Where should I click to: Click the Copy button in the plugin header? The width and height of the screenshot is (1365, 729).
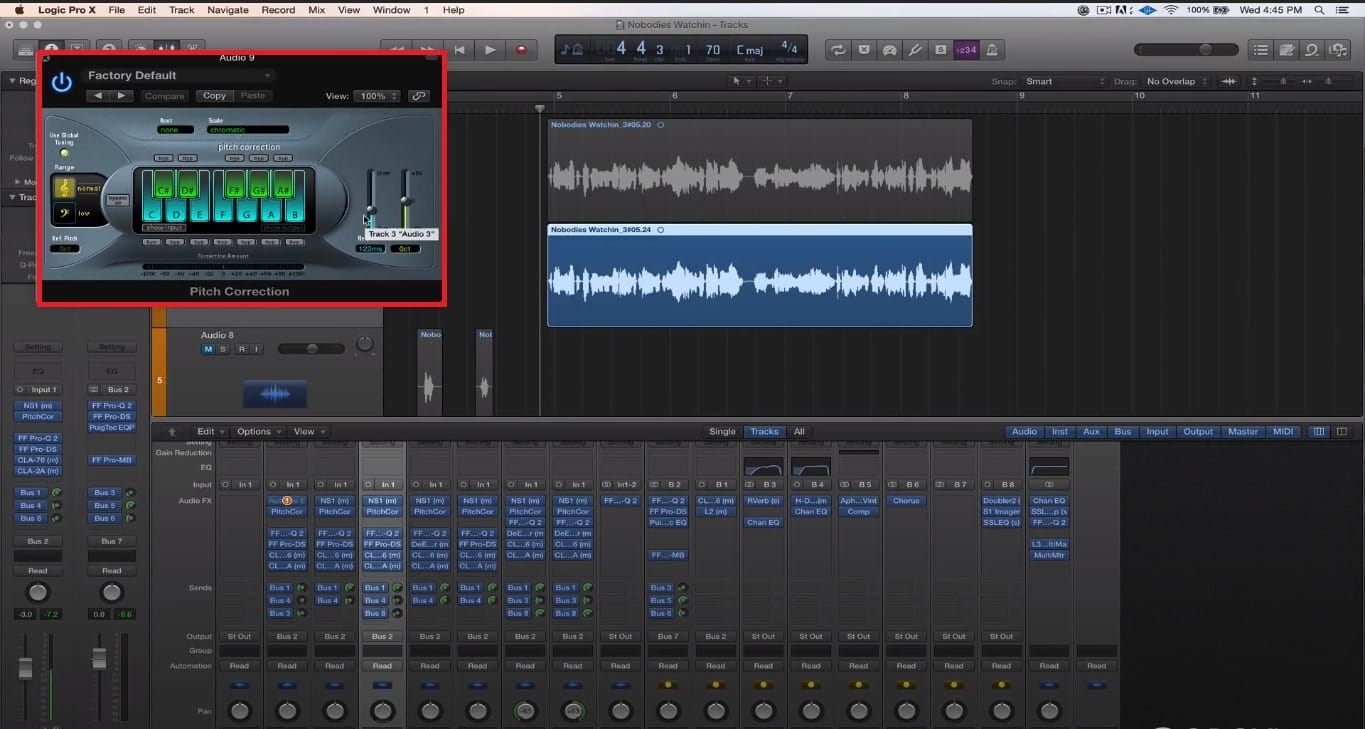click(x=213, y=95)
